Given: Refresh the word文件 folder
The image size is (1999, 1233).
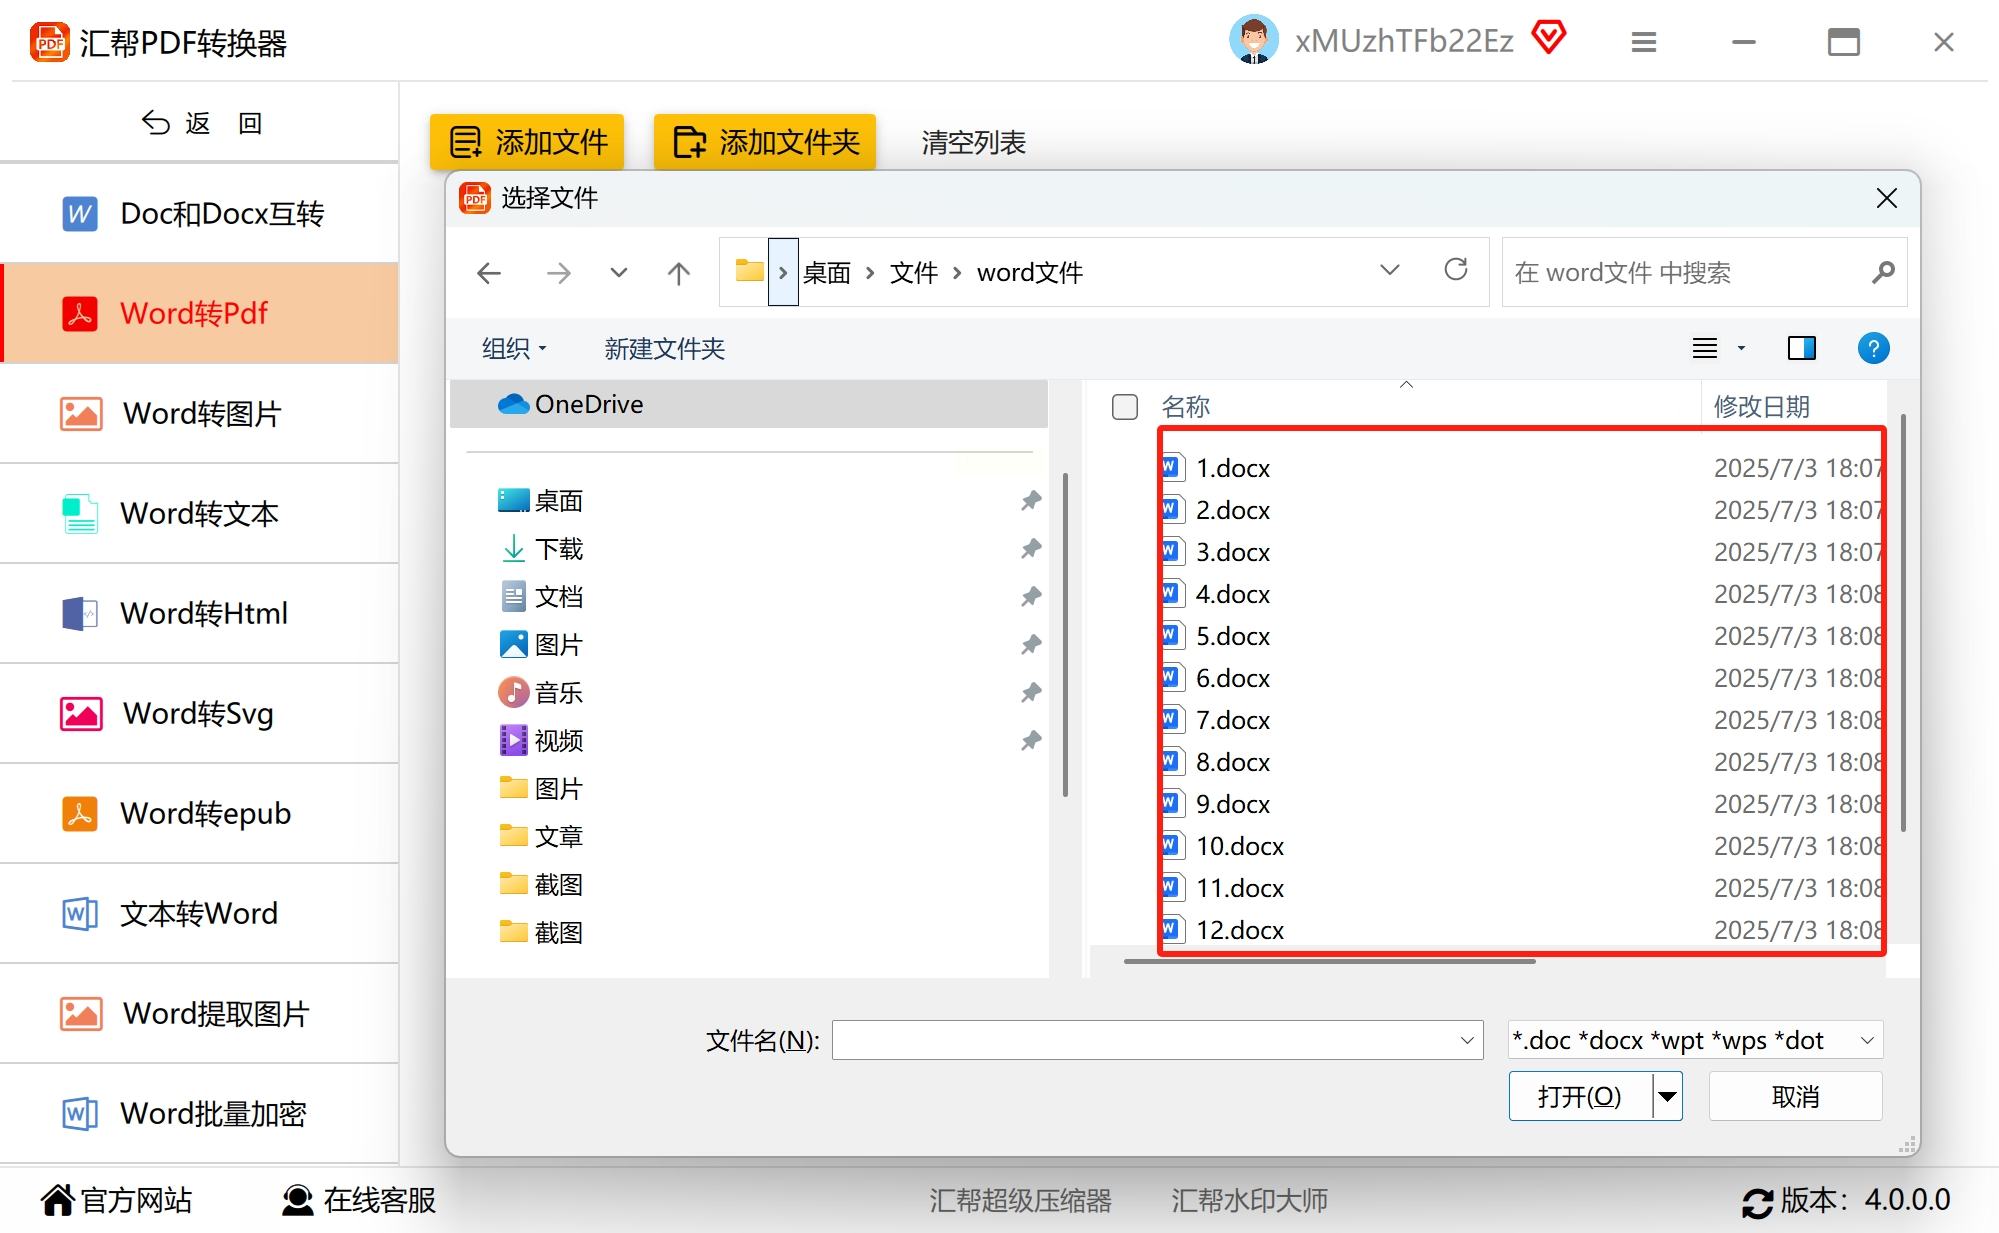Looking at the screenshot, I should 1456,269.
